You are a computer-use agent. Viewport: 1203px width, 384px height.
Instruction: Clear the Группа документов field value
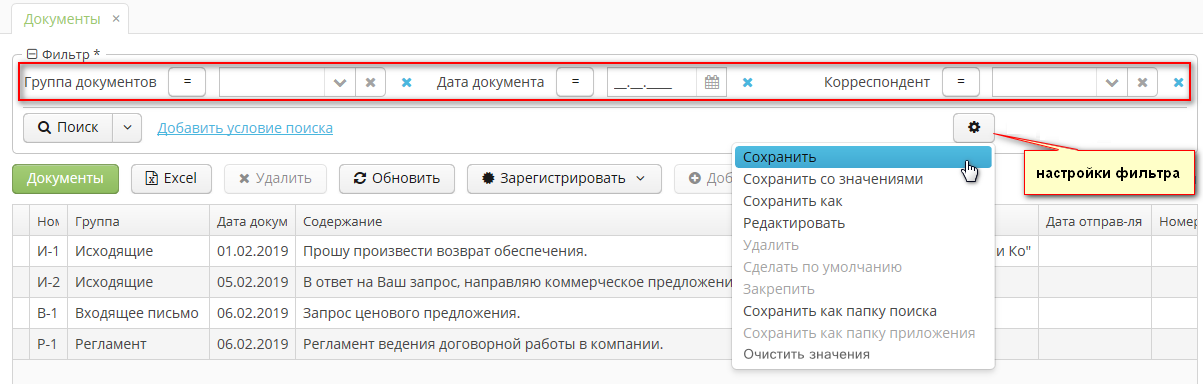pos(370,83)
